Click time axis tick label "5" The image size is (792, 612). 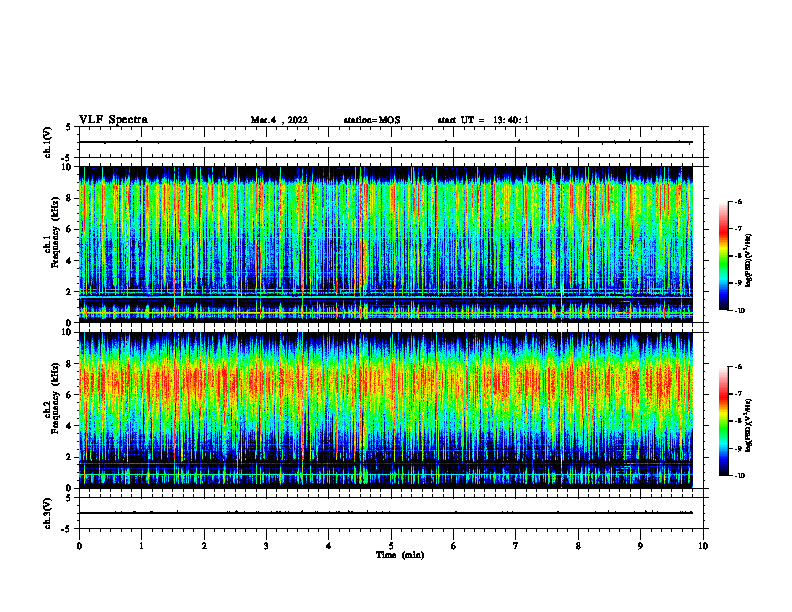click(x=391, y=546)
